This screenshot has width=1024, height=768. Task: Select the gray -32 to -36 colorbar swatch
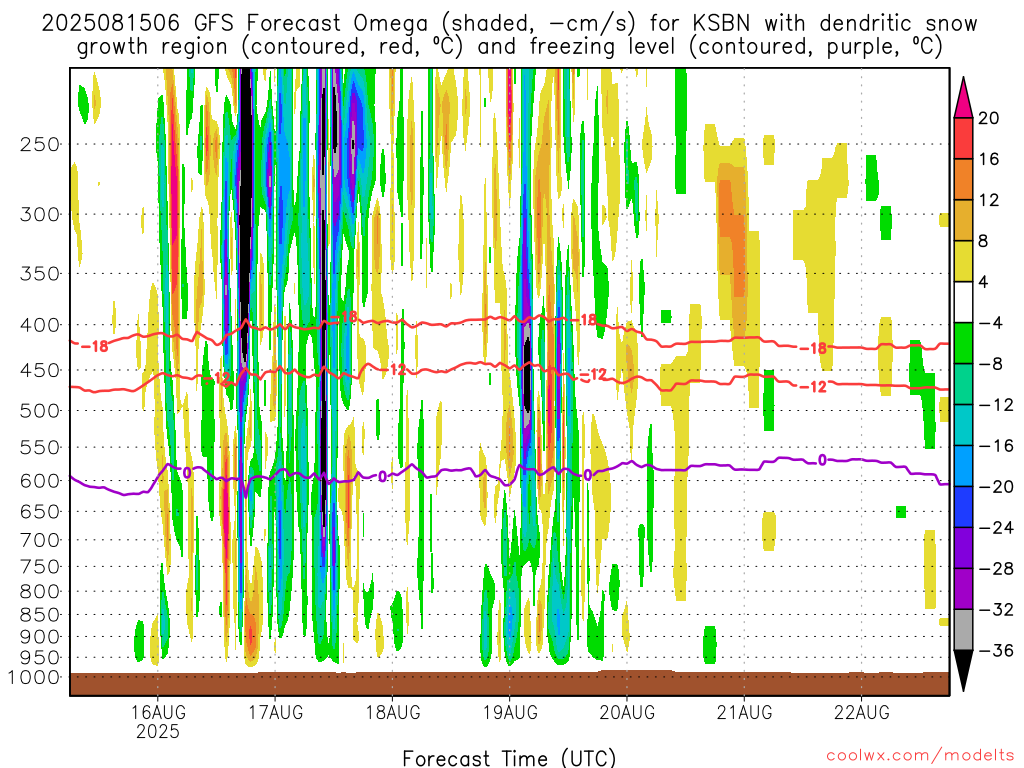(x=963, y=630)
